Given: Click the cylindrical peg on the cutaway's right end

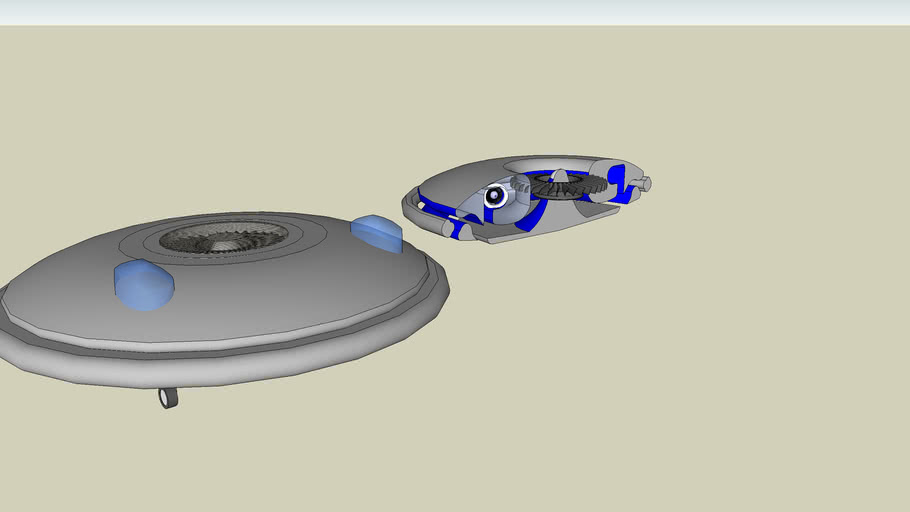Looking at the screenshot, I should [645, 183].
